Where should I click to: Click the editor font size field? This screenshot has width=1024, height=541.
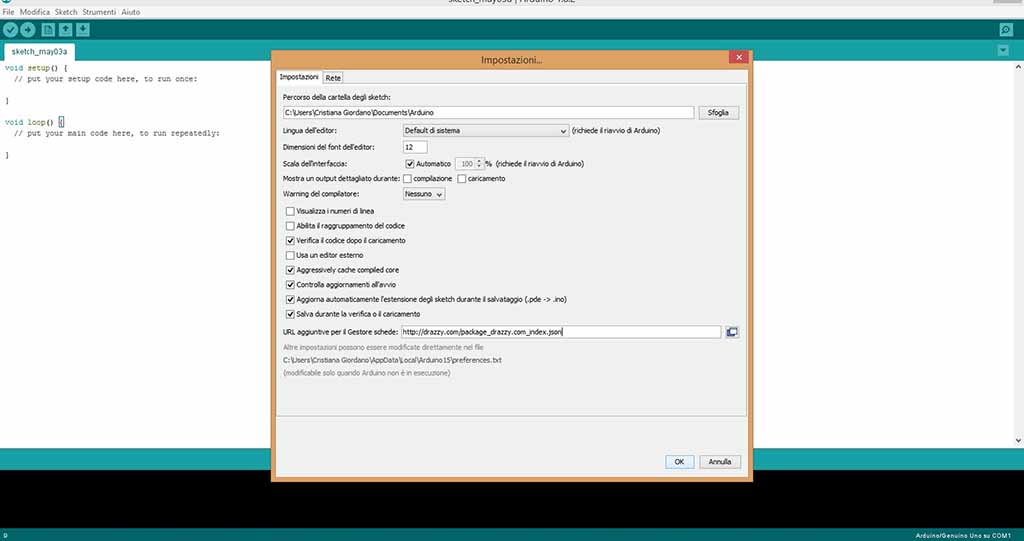click(x=415, y=147)
